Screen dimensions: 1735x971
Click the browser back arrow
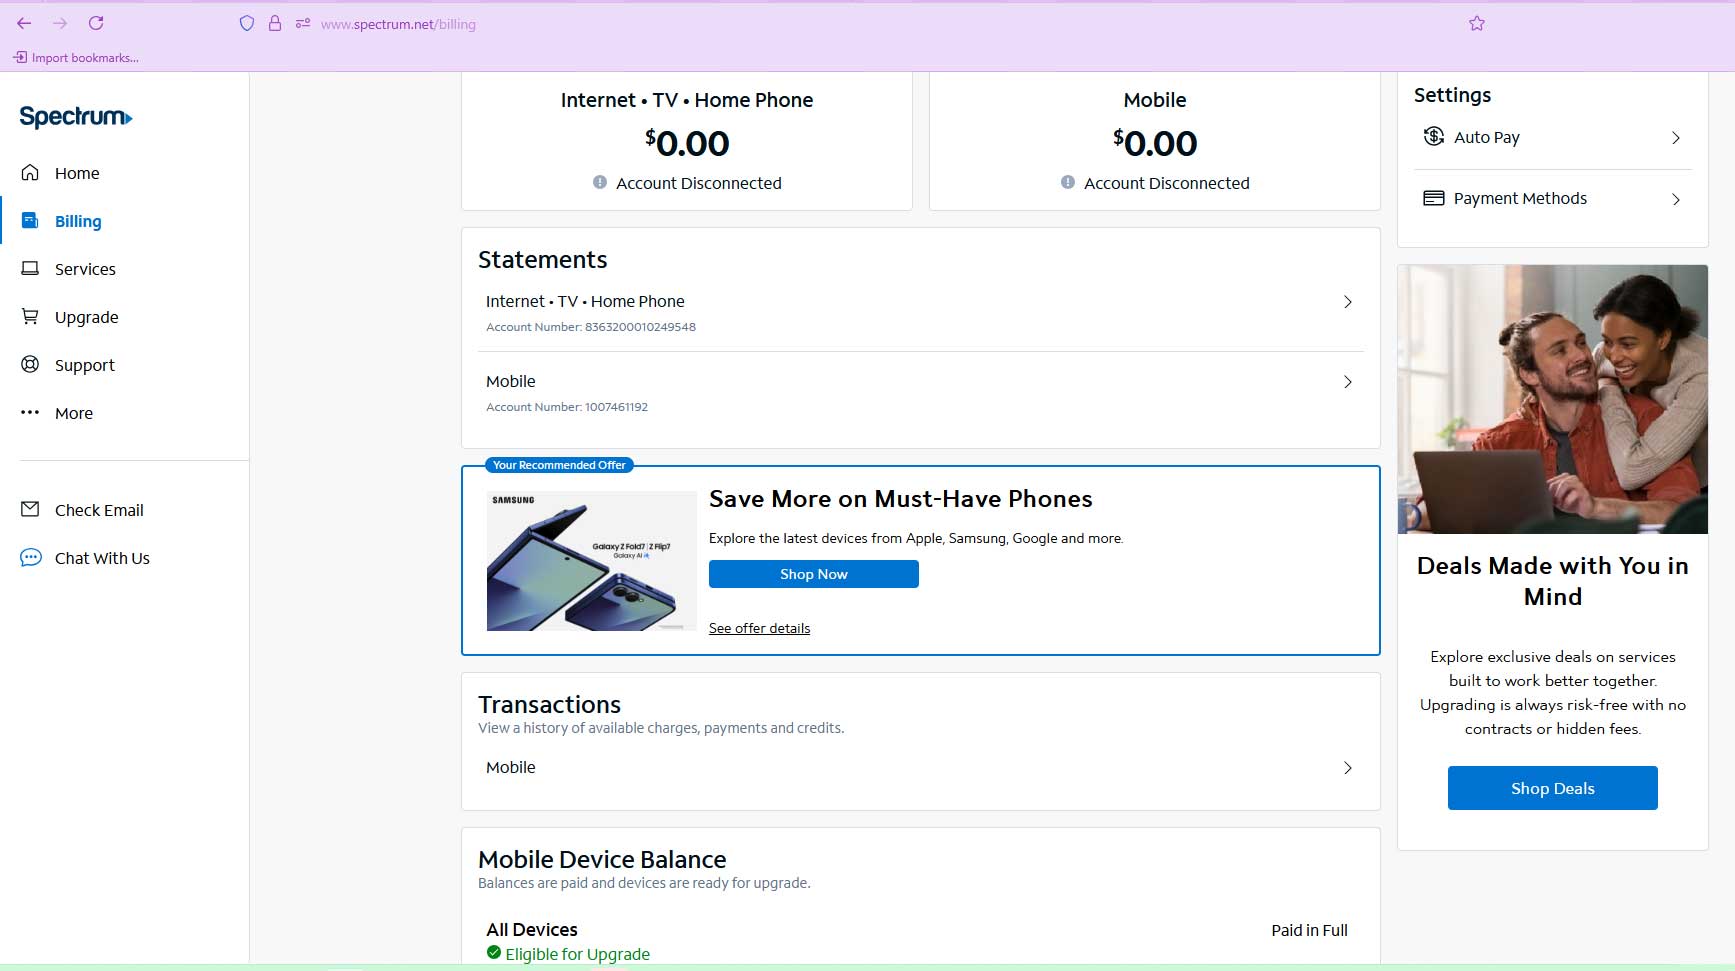pyautogui.click(x=24, y=23)
